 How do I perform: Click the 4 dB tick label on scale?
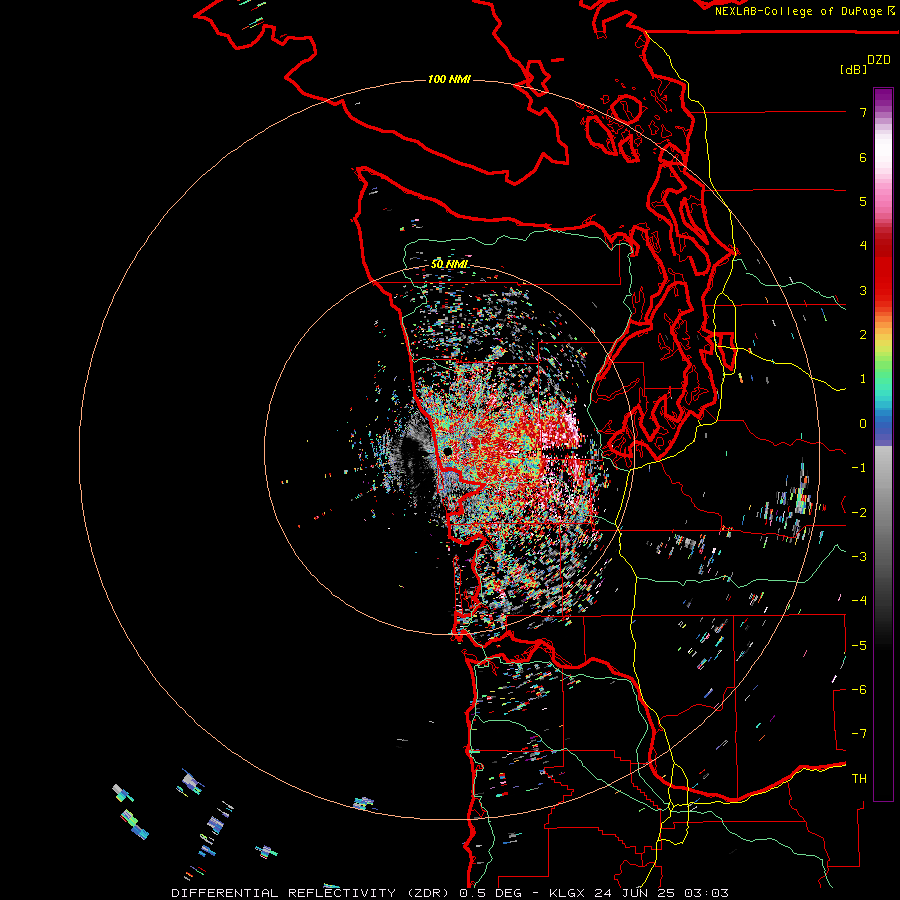(863, 246)
